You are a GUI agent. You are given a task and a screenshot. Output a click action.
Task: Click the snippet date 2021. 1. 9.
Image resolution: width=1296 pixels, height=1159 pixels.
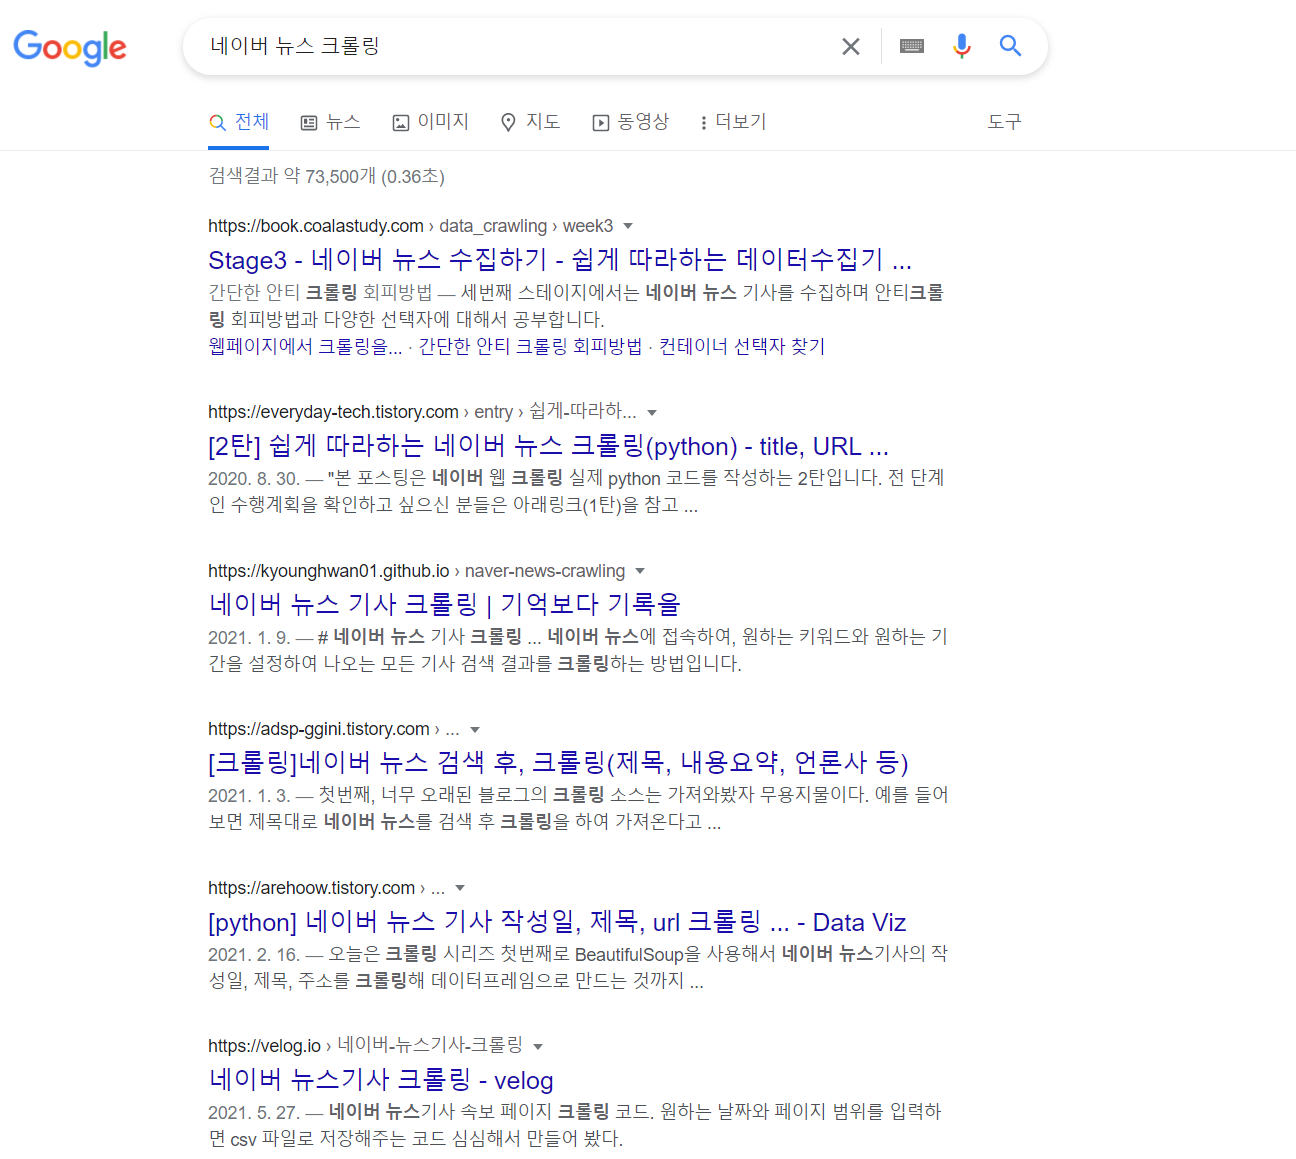(x=249, y=638)
